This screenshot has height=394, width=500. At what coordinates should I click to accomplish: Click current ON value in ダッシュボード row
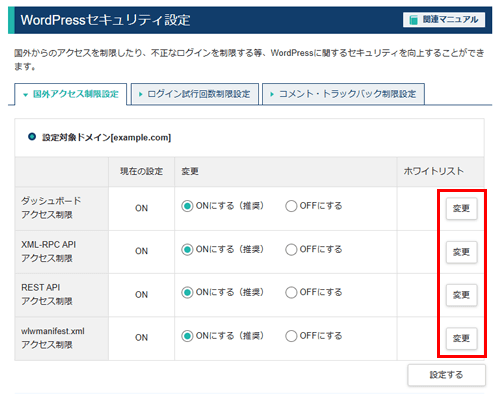[141, 208]
